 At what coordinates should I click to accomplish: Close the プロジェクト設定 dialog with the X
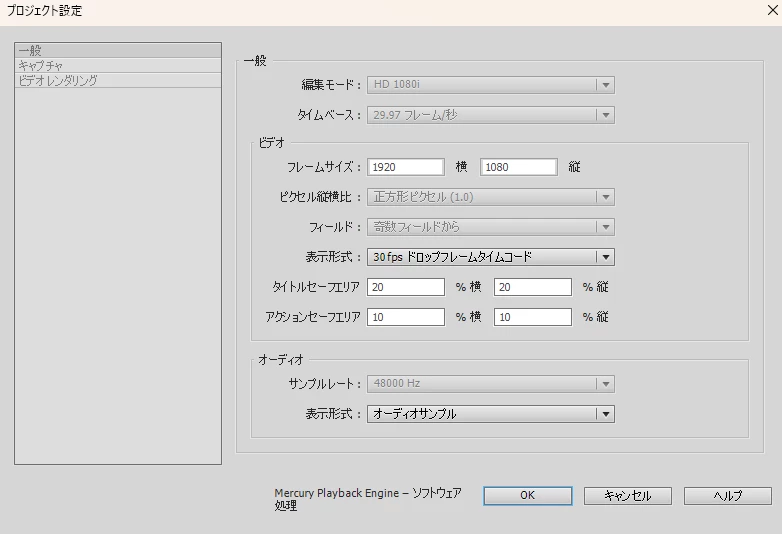click(772, 10)
